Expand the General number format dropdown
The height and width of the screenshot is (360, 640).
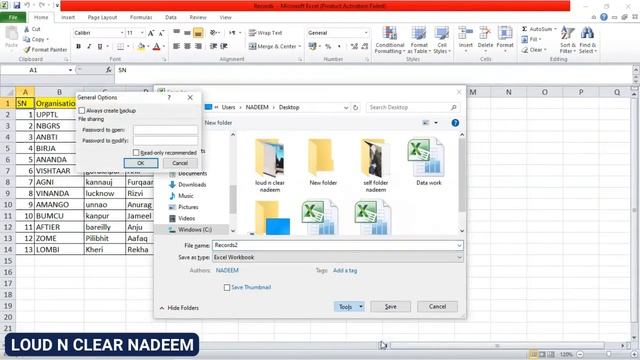pos(365,33)
